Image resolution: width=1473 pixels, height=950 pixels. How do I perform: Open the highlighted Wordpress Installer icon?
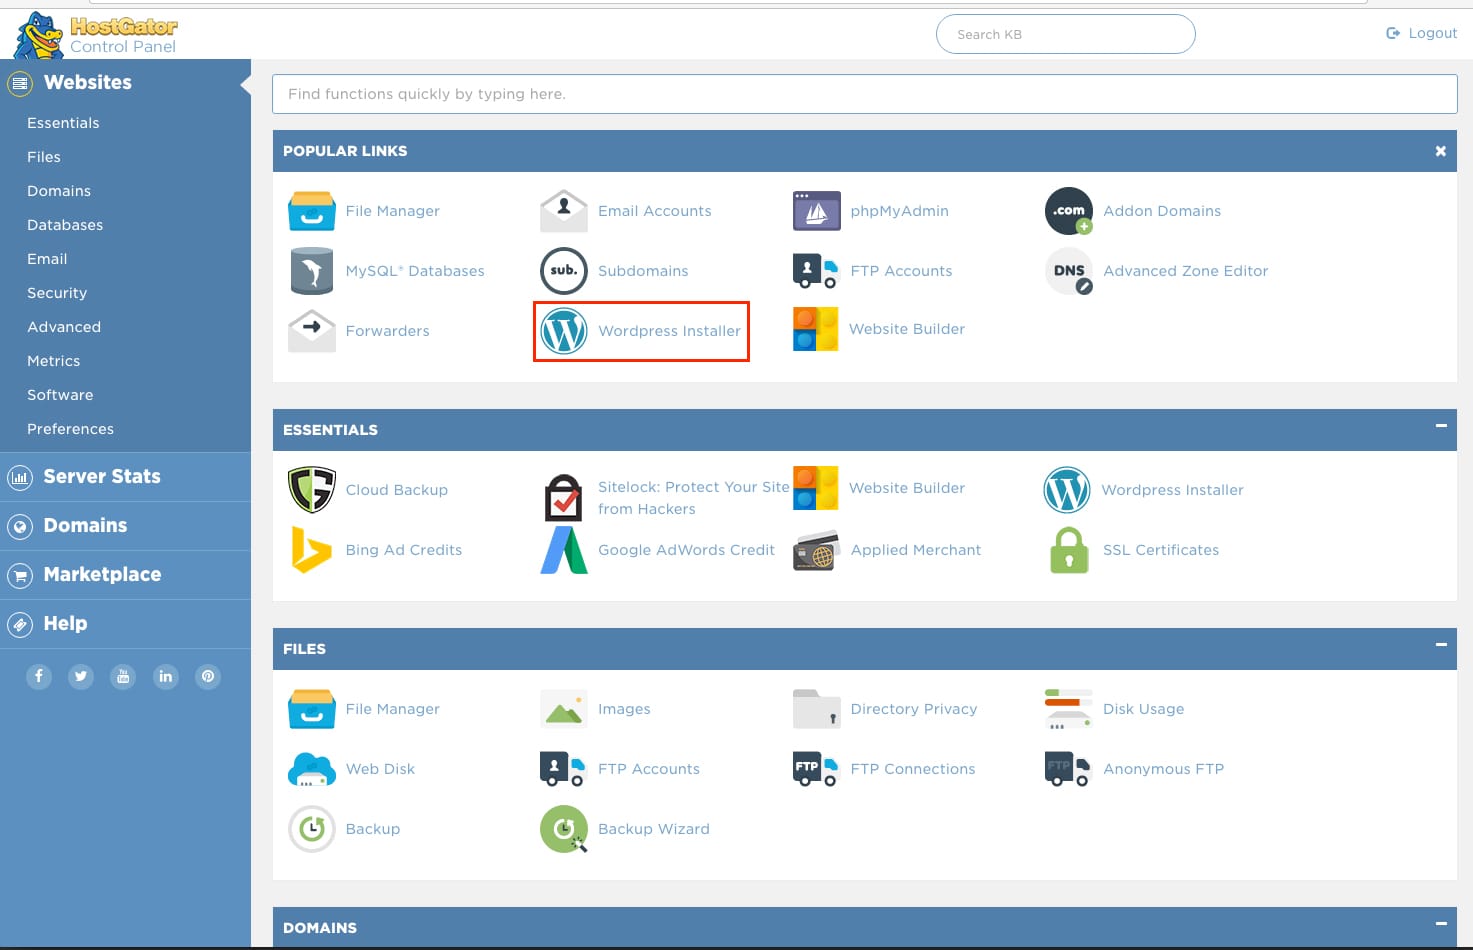pyautogui.click(x=564, y=331)
